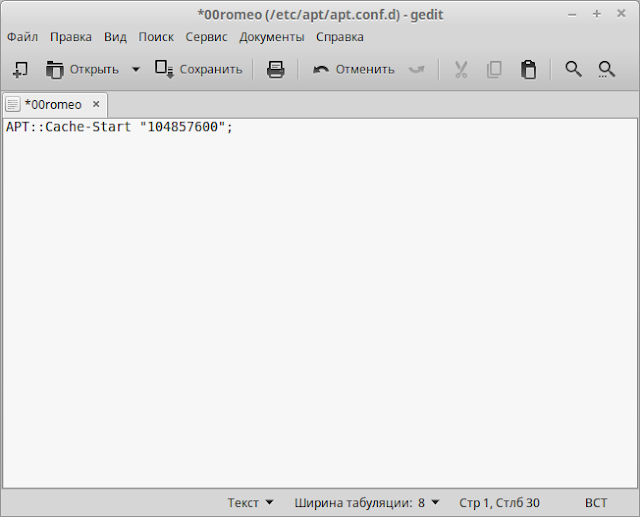Click the Print icon
Image resolution: width=640 pixels, height=517 pixels.
pos(276,69)
